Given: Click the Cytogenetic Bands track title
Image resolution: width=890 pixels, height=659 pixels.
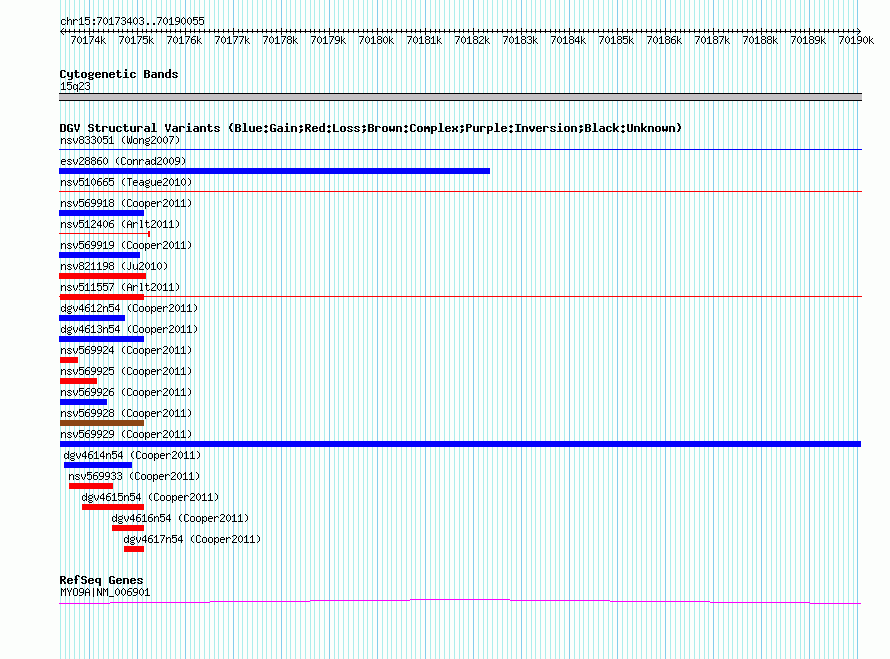Looking at the screenshot, I should click(119, 74).
